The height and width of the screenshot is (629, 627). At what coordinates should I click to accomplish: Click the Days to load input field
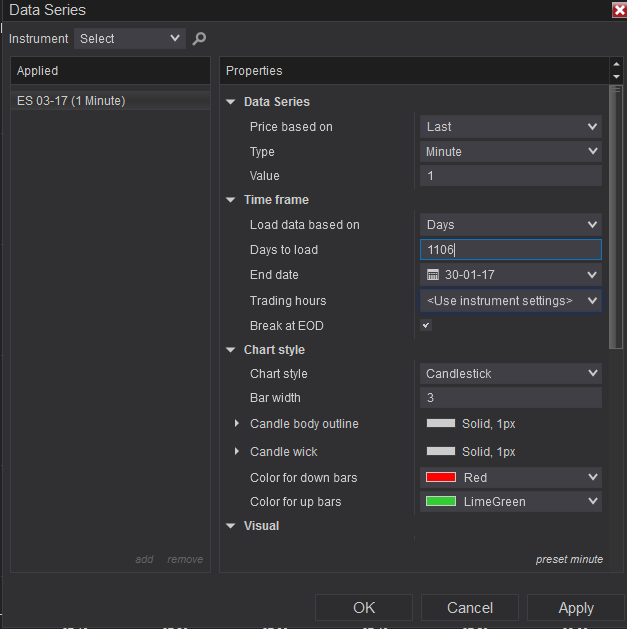[510, 250]
